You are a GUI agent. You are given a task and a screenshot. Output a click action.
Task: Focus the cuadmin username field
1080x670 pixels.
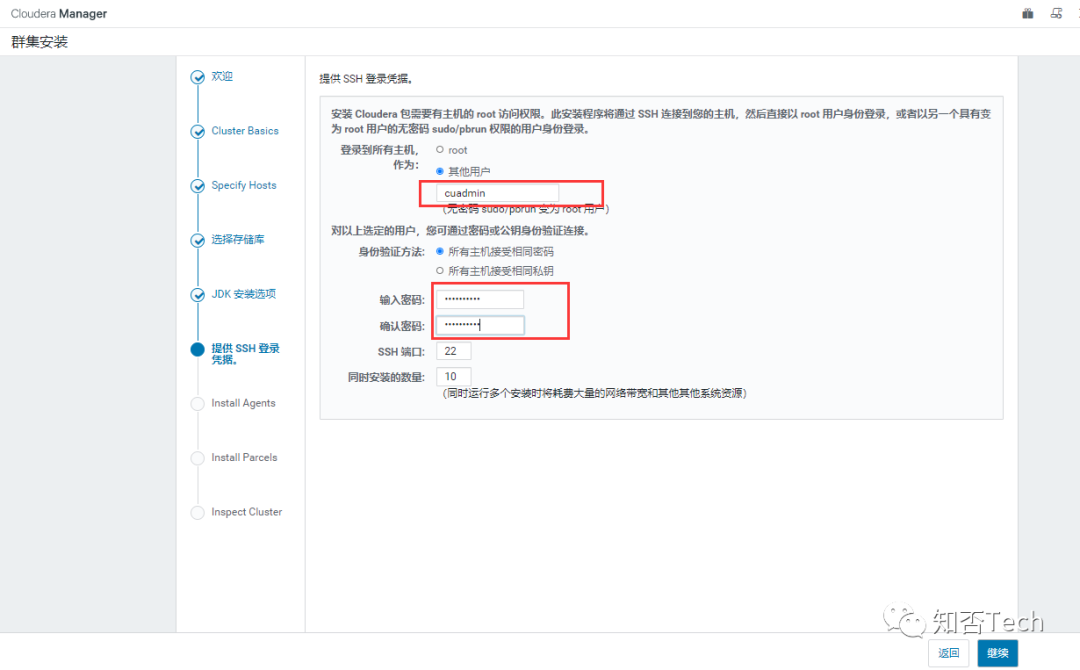[497, 193]
